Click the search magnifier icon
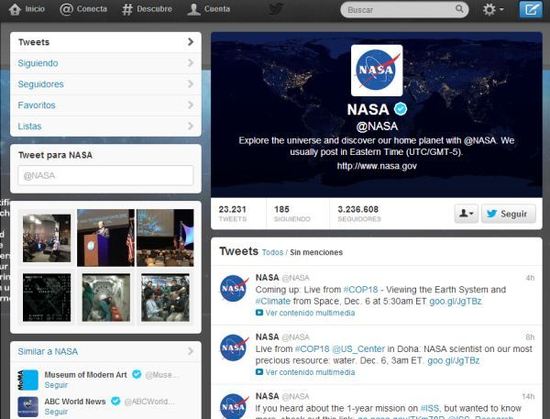The image size is (550, 419). point(459,8)
